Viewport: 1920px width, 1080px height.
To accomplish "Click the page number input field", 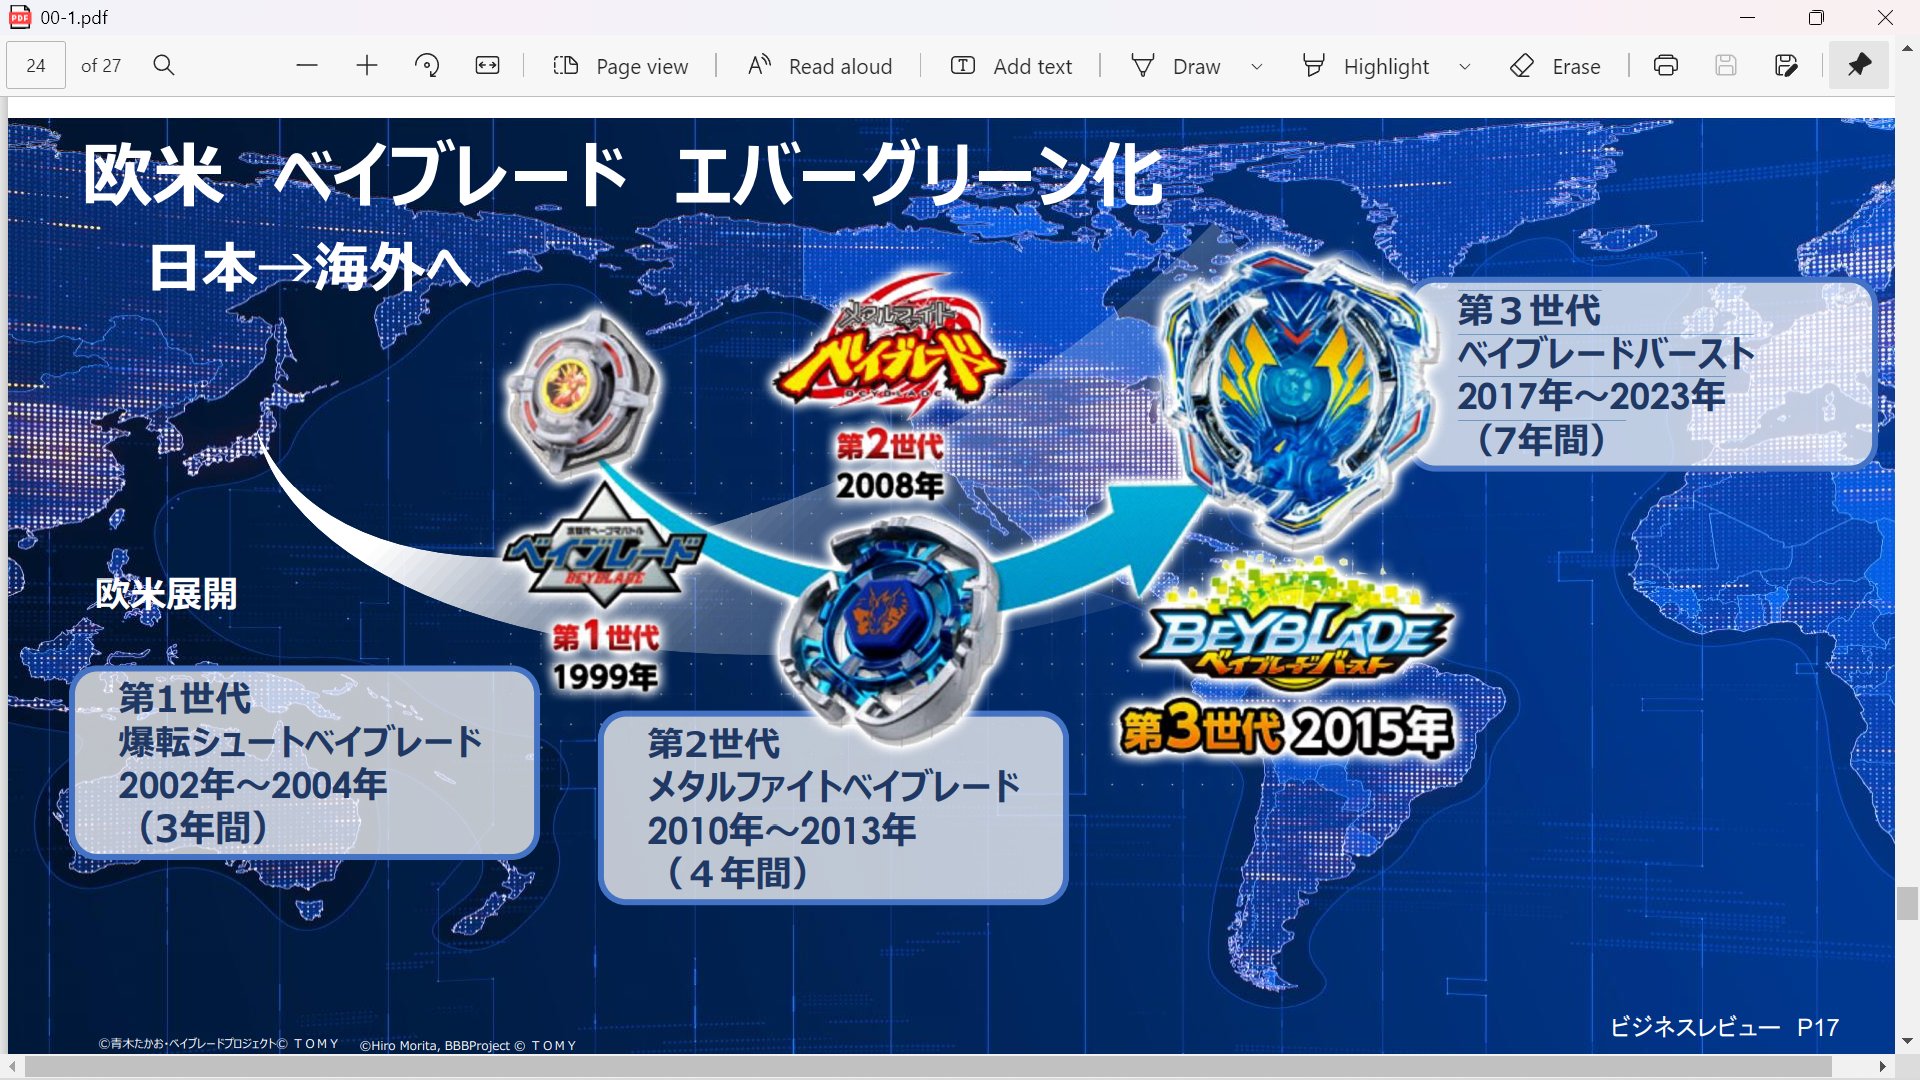I will click(x=36, y=66).
